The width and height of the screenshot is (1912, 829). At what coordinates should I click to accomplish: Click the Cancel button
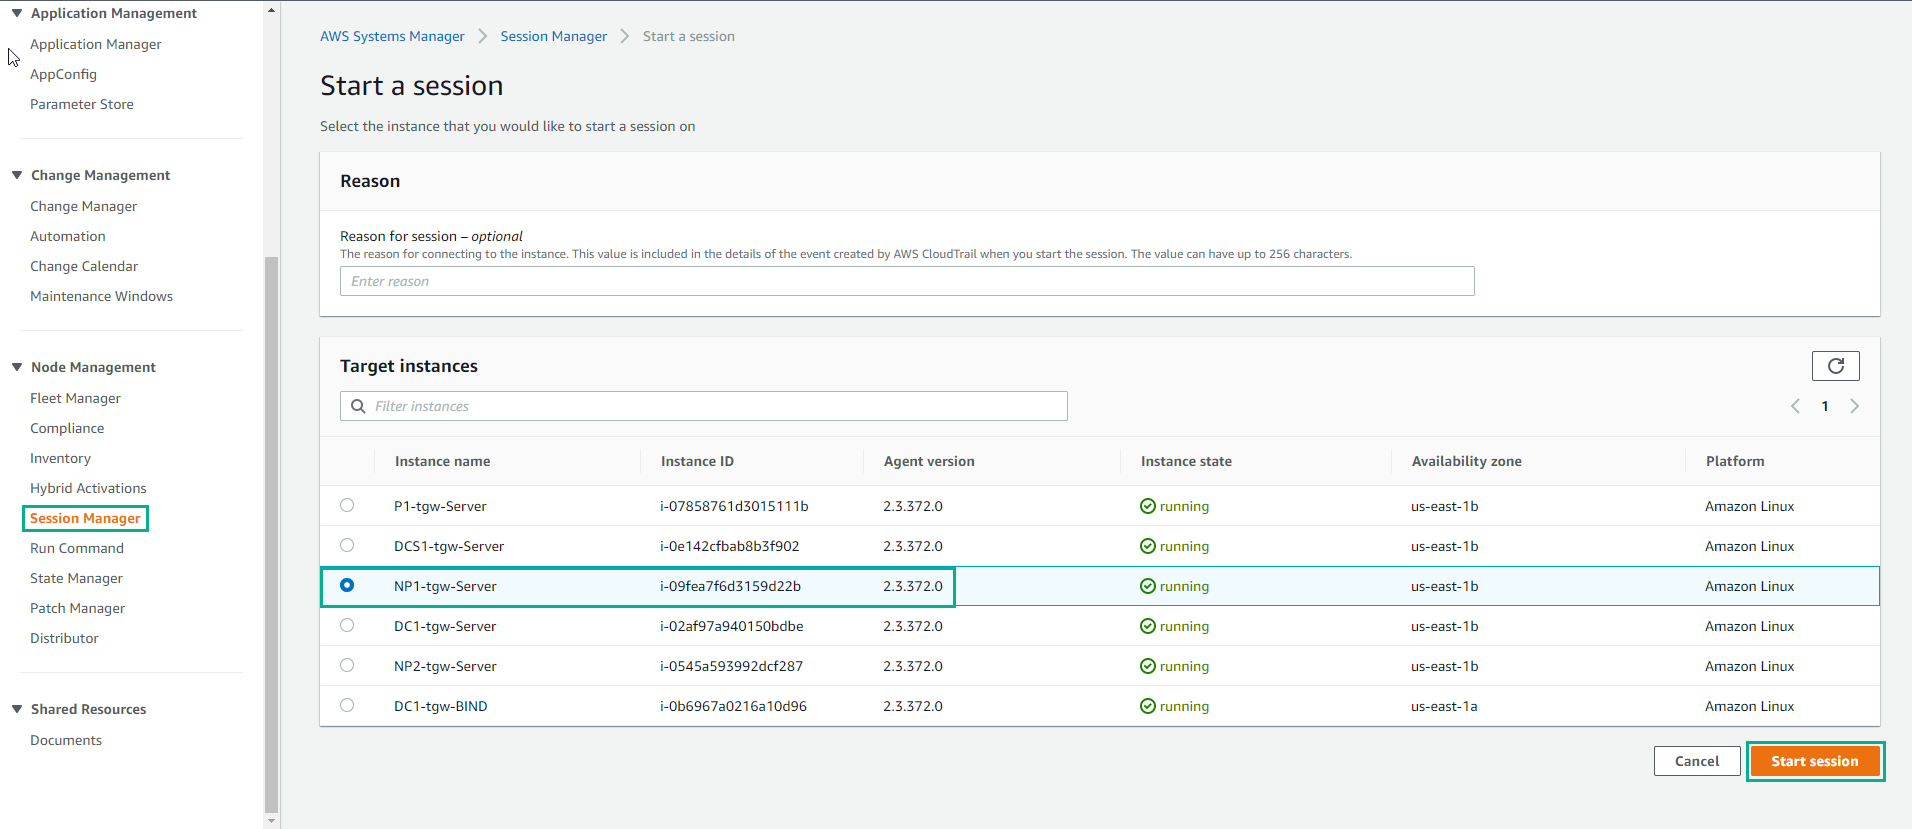1697,761
